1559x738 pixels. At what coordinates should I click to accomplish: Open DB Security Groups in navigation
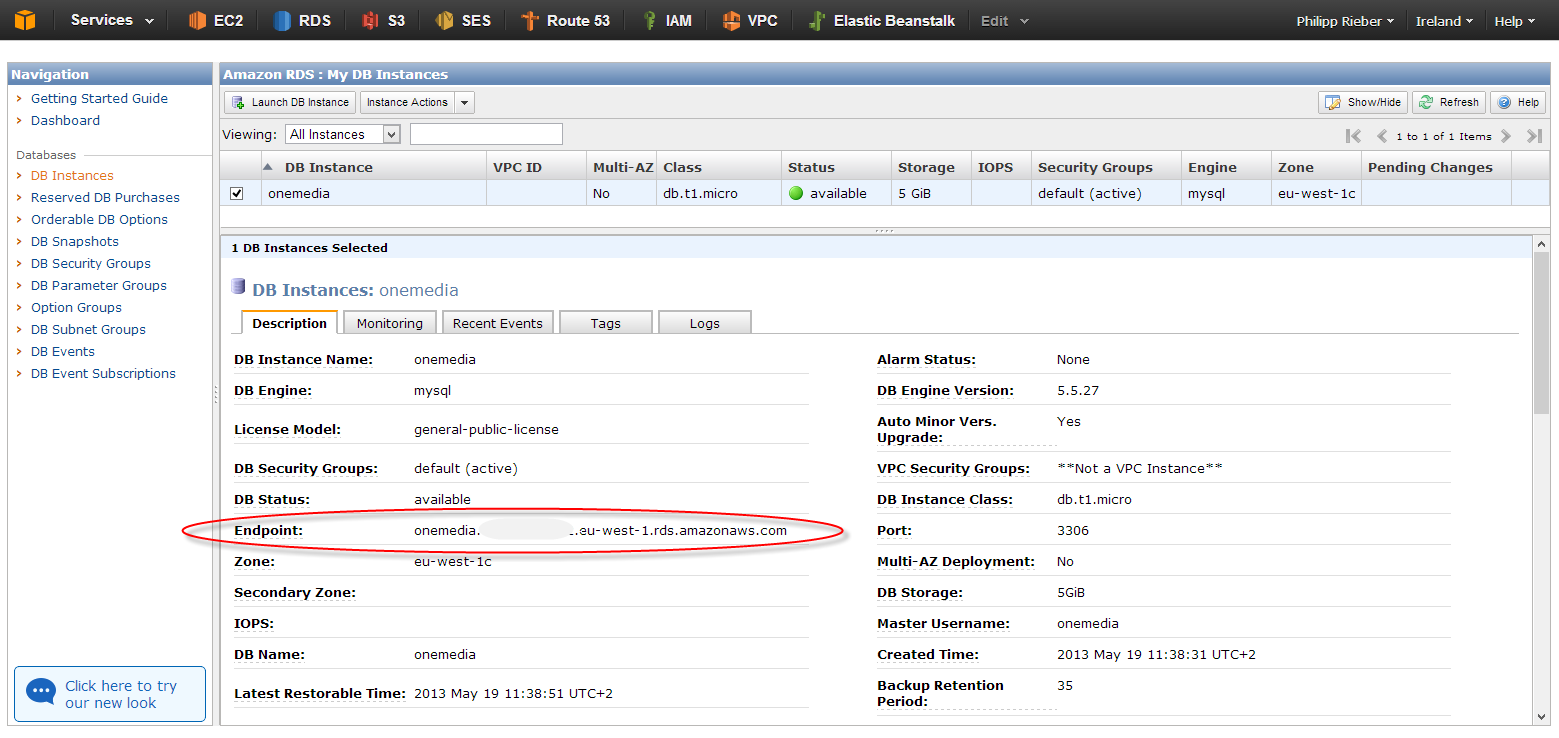[x=91, y=263]
